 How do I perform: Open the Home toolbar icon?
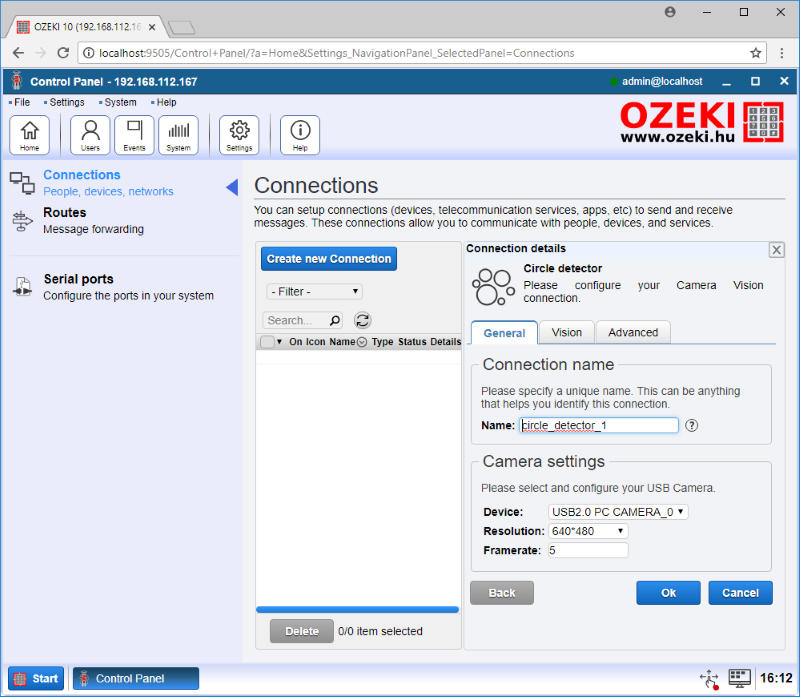coord(30,135)
